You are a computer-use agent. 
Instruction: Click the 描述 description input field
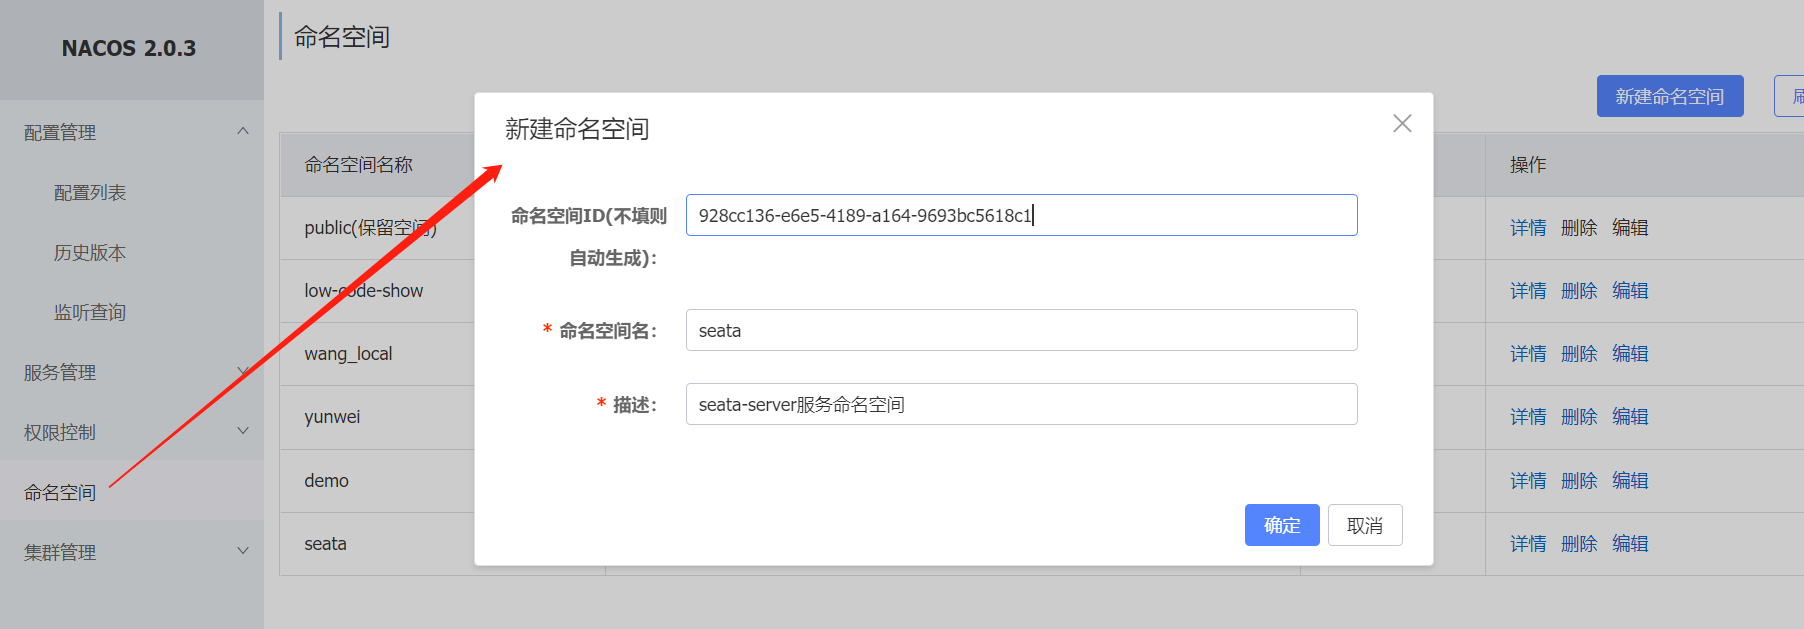tap(1020, 404)
